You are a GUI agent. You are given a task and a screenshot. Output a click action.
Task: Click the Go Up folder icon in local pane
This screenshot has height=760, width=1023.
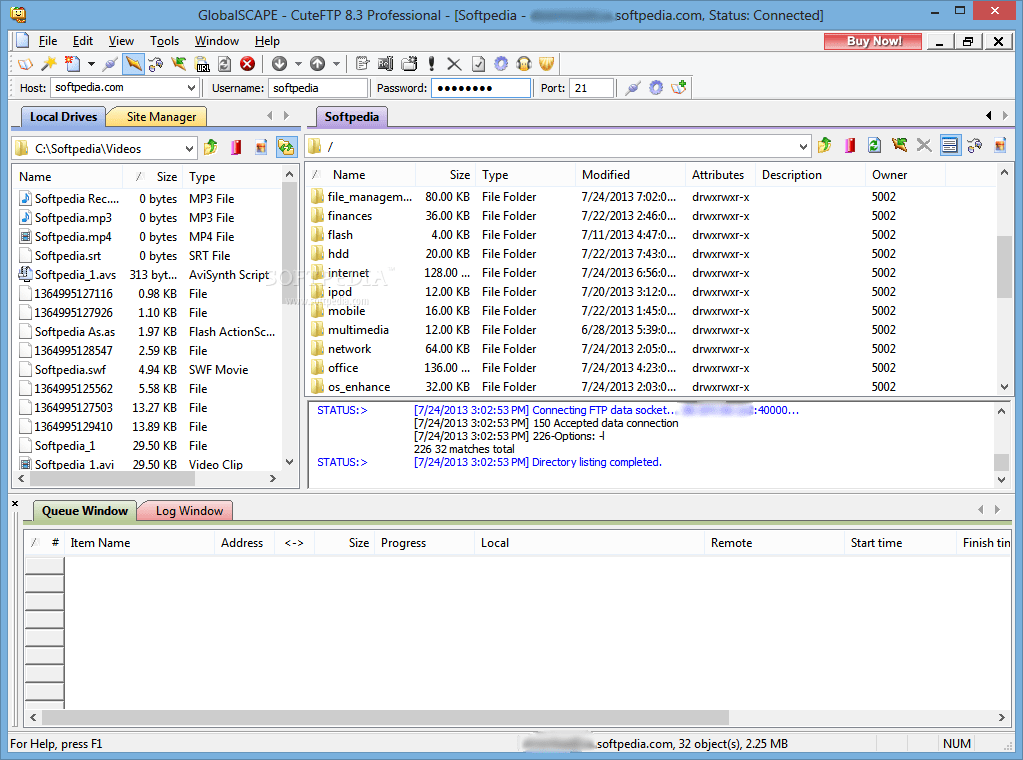click(x=211, y=147)
